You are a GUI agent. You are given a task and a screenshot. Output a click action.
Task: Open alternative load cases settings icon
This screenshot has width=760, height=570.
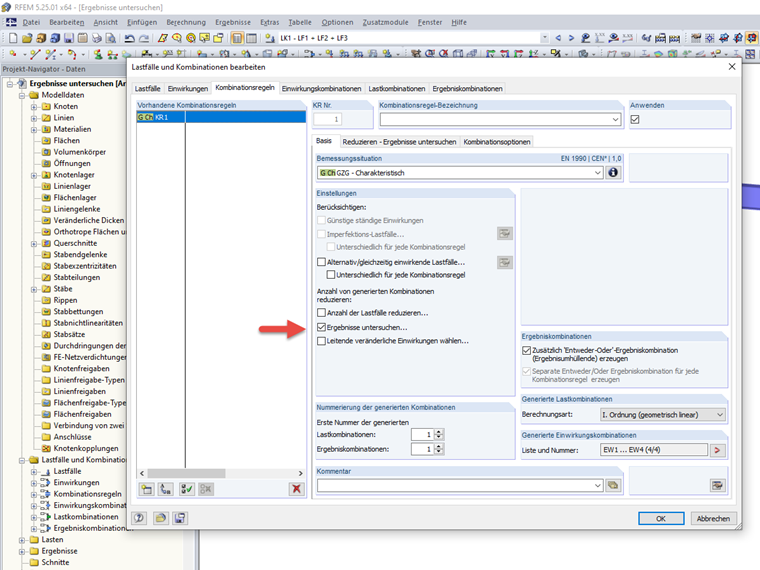[x=505, y=262]
